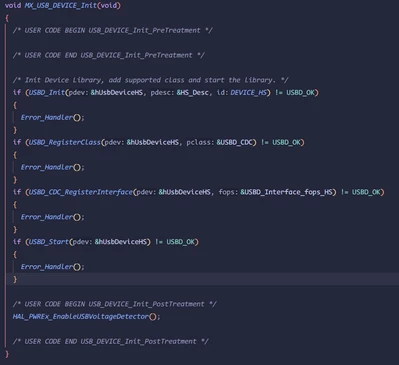399x365 pixels.
Task: Click USBD_OK on the USBD_Init line
Action: 300,92
